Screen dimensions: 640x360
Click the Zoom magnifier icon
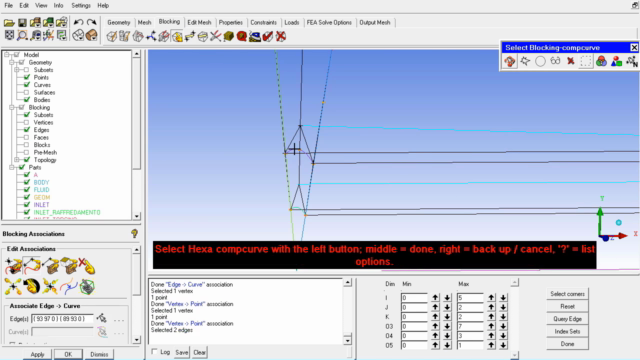point(22,36)
